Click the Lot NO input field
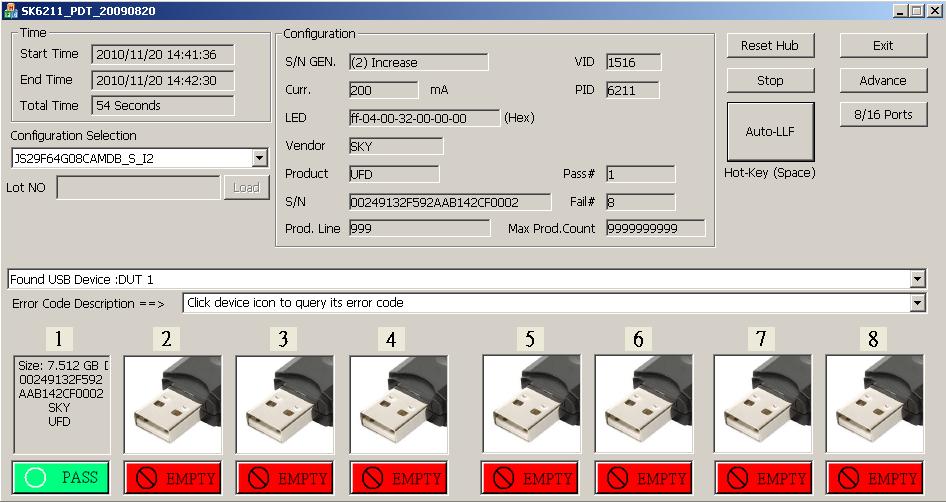This screenshot has height=502, width=946. [x=138, y=187]
